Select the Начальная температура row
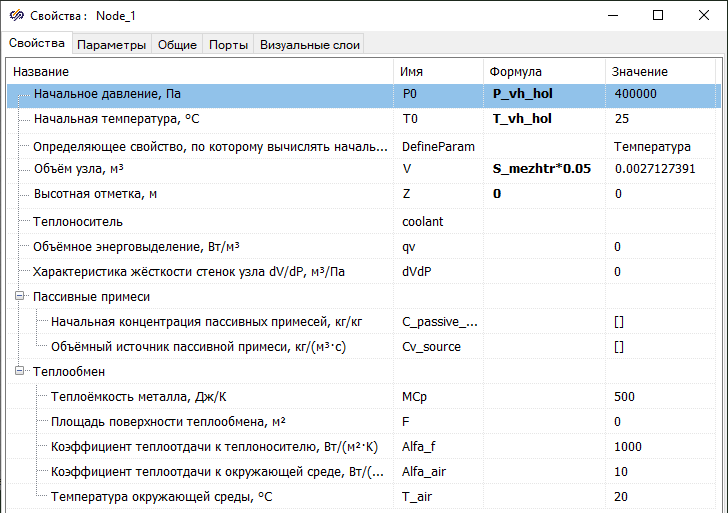728x513 pixels. point(200,119)
